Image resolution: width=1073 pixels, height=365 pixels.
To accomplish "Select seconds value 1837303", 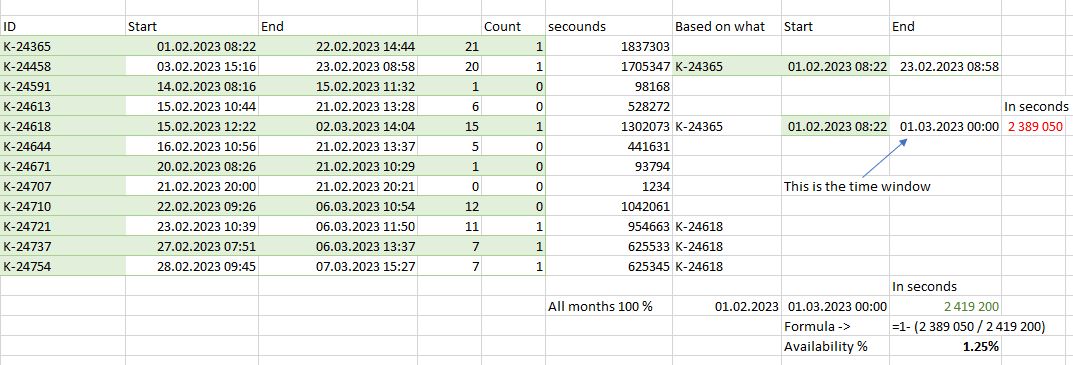I will click(608, 47).
